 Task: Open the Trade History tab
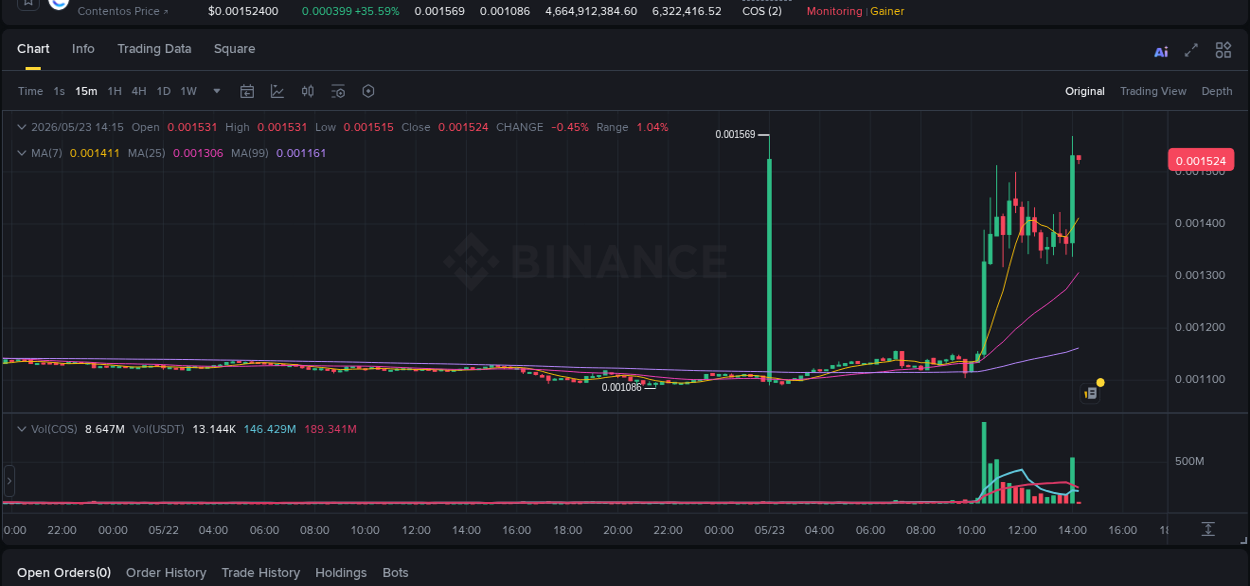[x=260, y=573]
